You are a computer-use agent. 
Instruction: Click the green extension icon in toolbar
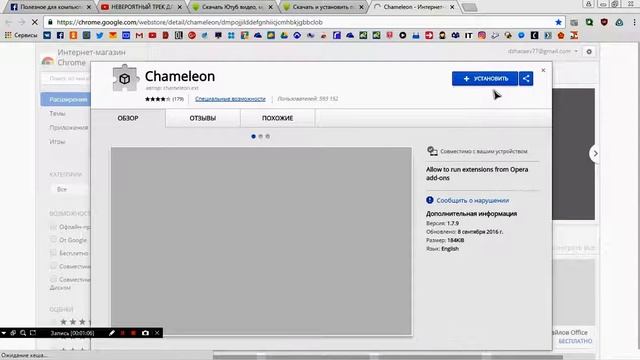(x=589, y=22)
